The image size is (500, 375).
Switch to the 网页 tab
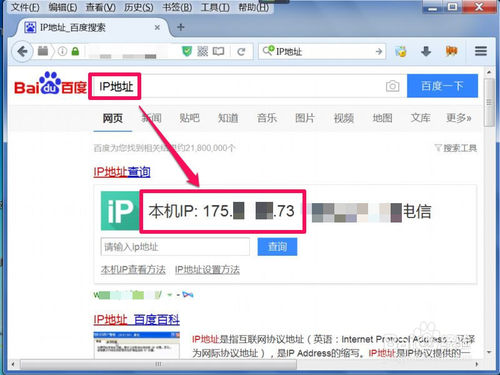click(x=113, y=118)
